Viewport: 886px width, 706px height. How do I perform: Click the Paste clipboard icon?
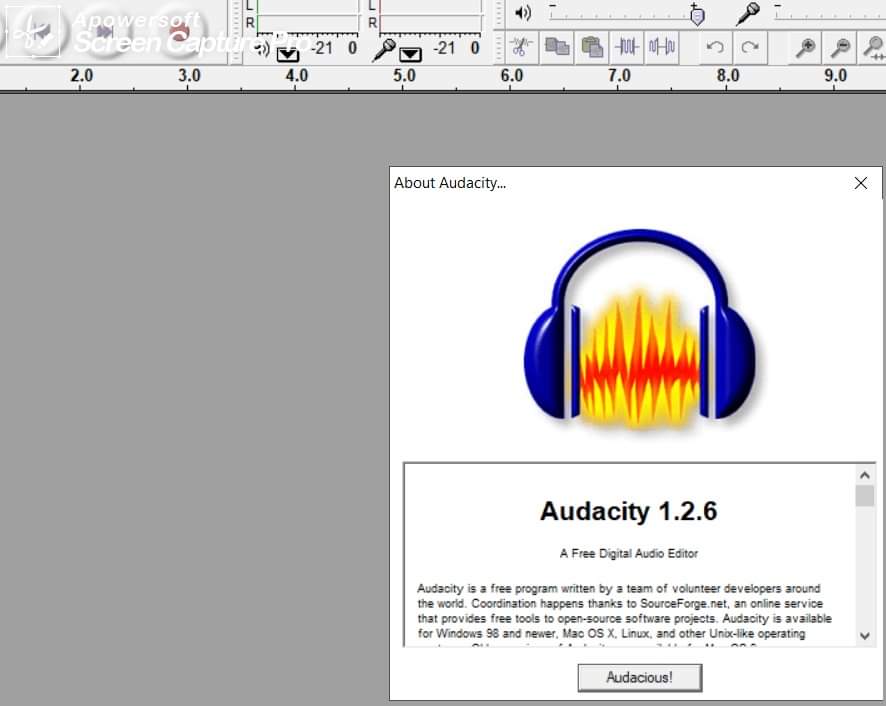tap(592, 47)
